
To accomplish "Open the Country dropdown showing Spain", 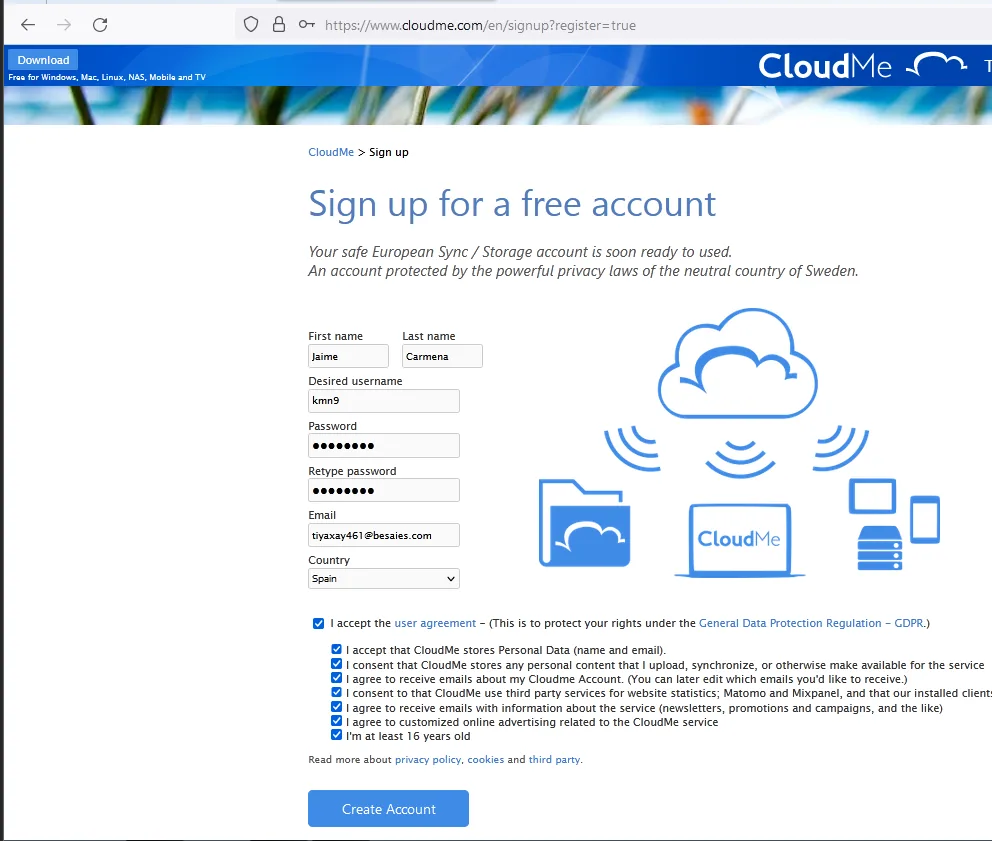I will tap(383, 578).
